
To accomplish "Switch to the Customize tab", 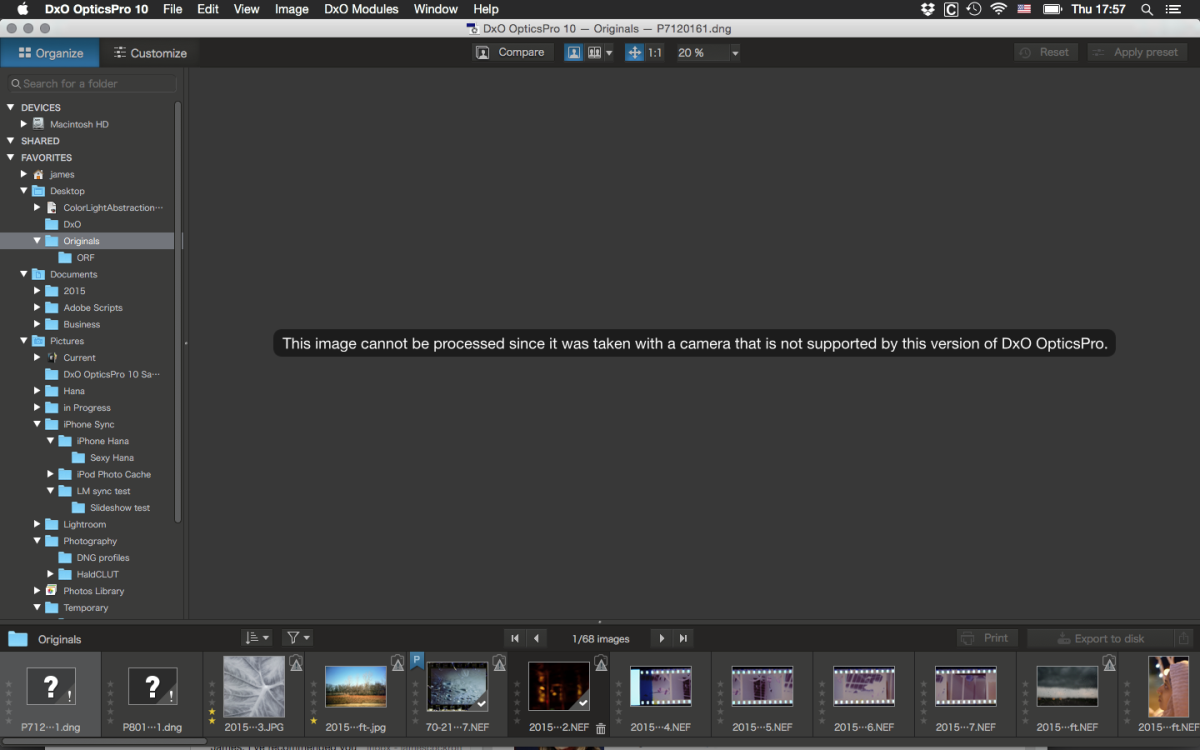I will pos(150,53).
